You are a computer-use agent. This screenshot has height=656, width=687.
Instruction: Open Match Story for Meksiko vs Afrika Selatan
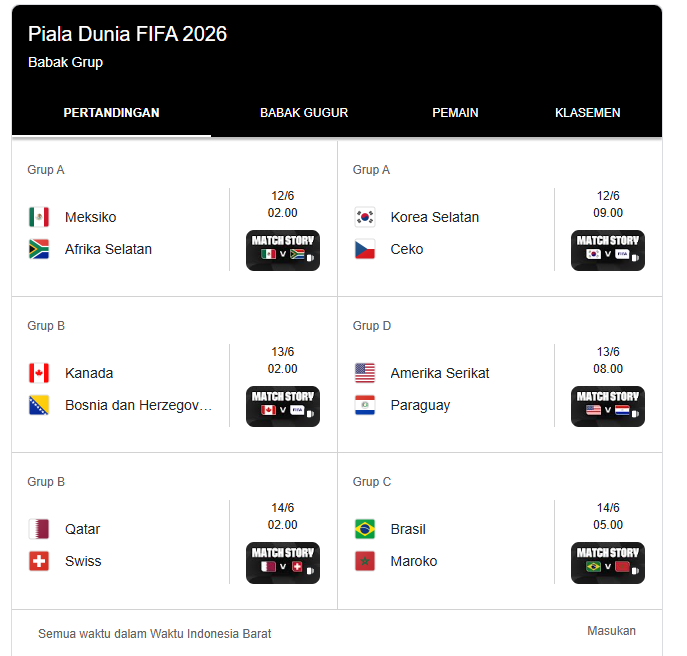point(283,250)
